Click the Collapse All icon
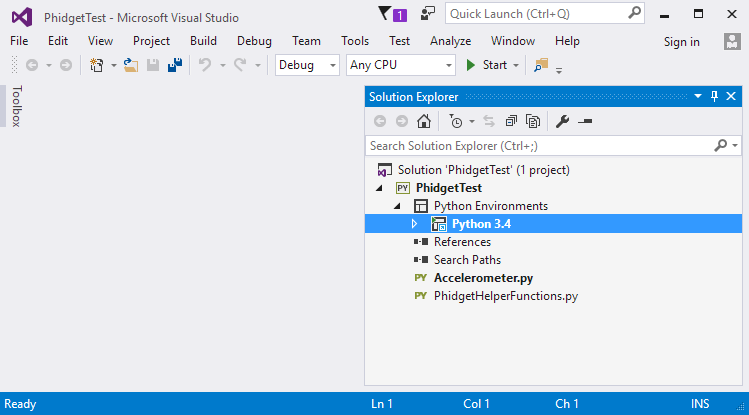Viewport: 749px width, 415px height. 511,121
